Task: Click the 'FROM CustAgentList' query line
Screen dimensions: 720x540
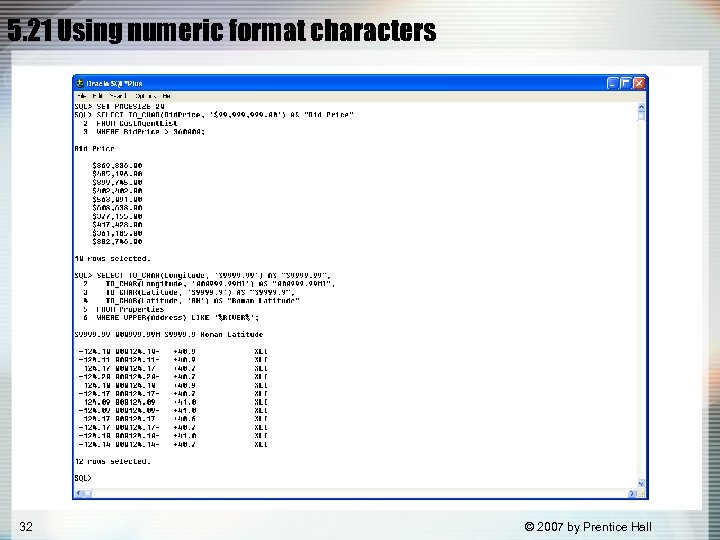Action: coord(130,123)
